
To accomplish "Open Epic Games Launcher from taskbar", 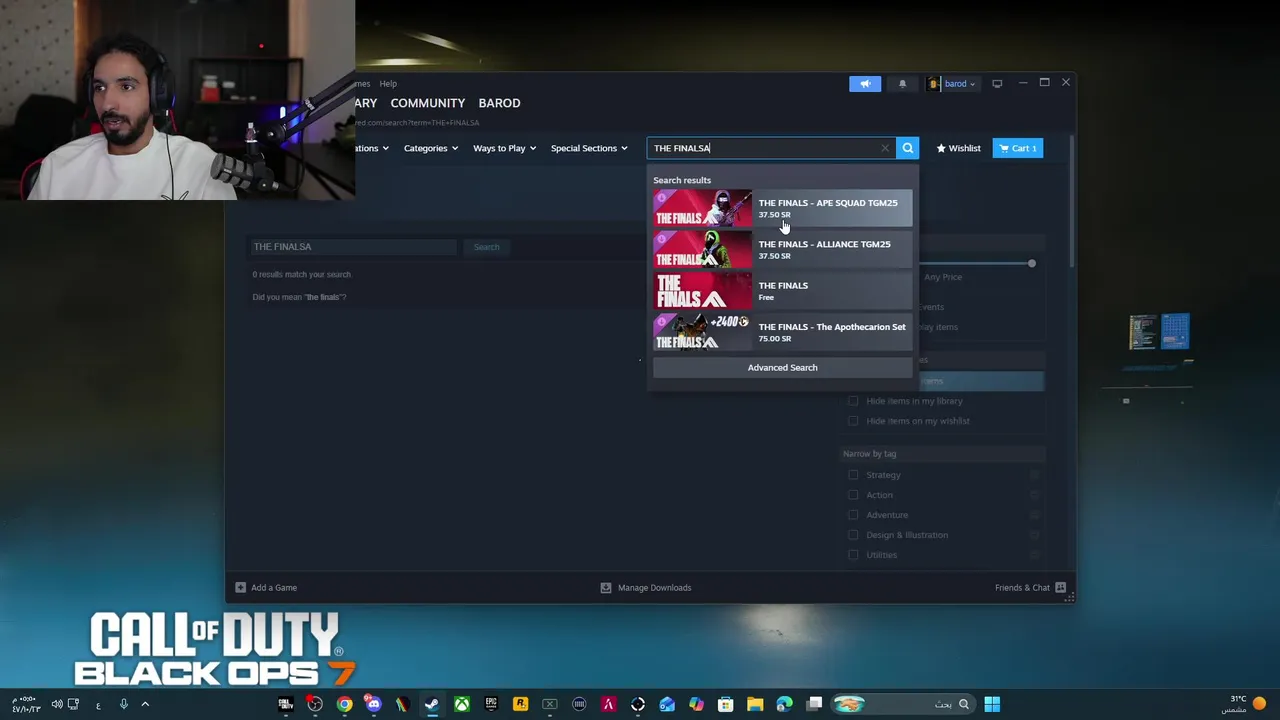I will pyautogui.click(x=491, y=704).
